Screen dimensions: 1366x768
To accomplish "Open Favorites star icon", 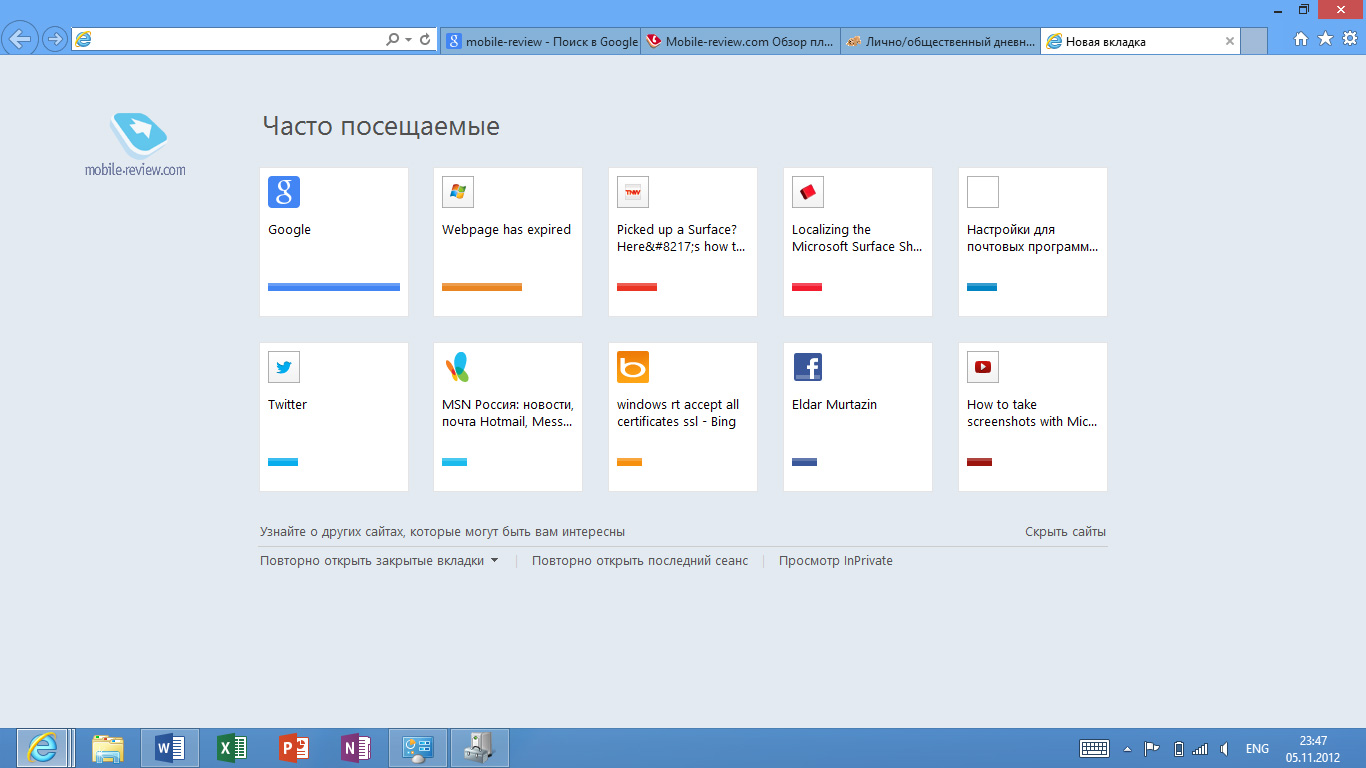I will 1325,39.
